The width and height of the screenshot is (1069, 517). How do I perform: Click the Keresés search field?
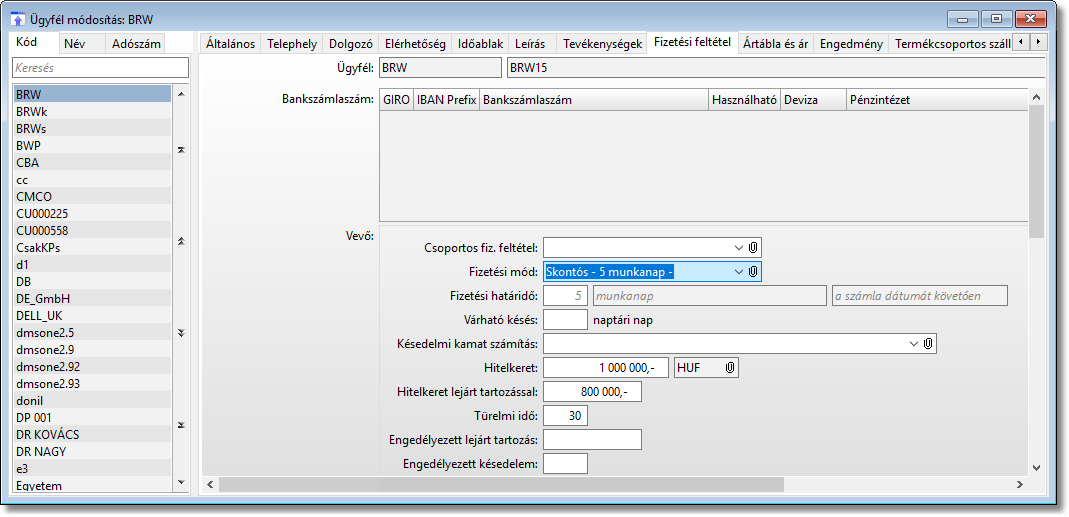point(101,68)
